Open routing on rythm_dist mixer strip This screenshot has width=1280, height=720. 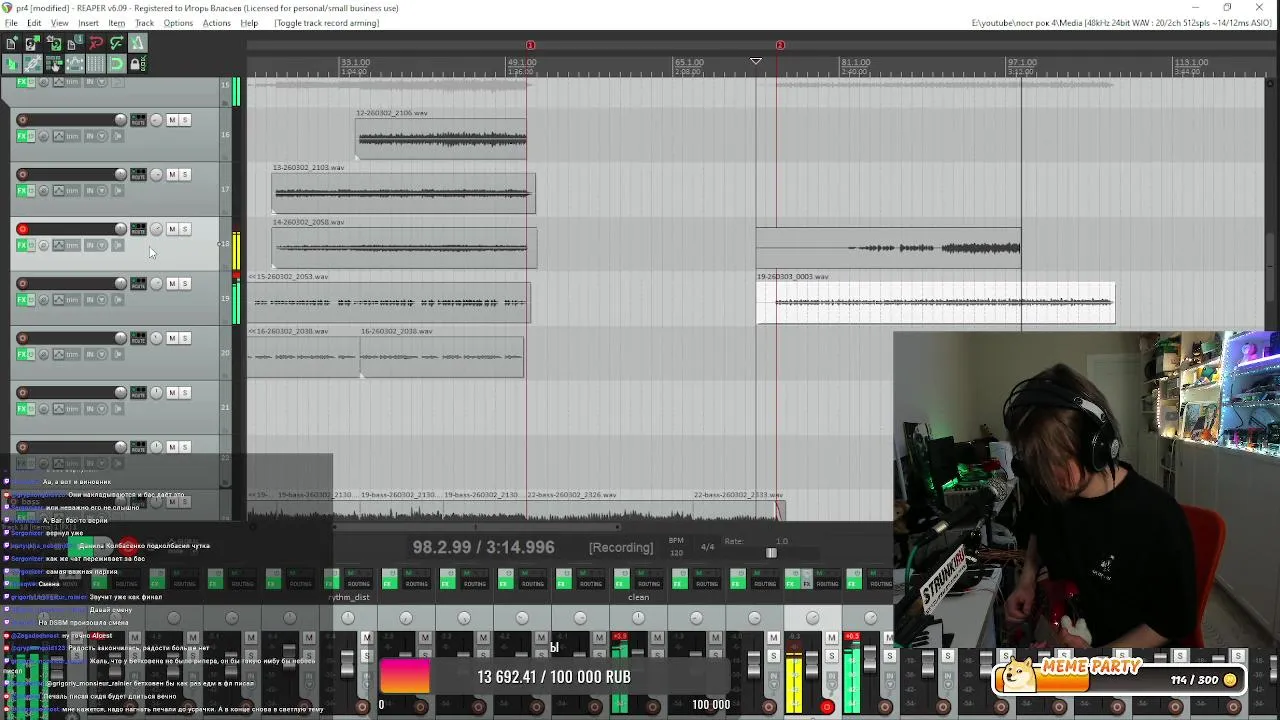click(x=358, y=583)
